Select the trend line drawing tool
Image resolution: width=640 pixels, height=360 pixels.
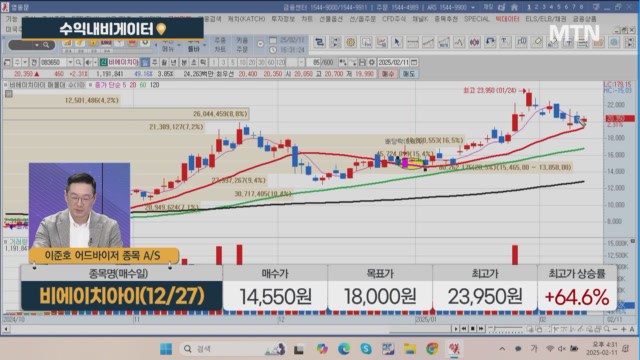[428, 42]
